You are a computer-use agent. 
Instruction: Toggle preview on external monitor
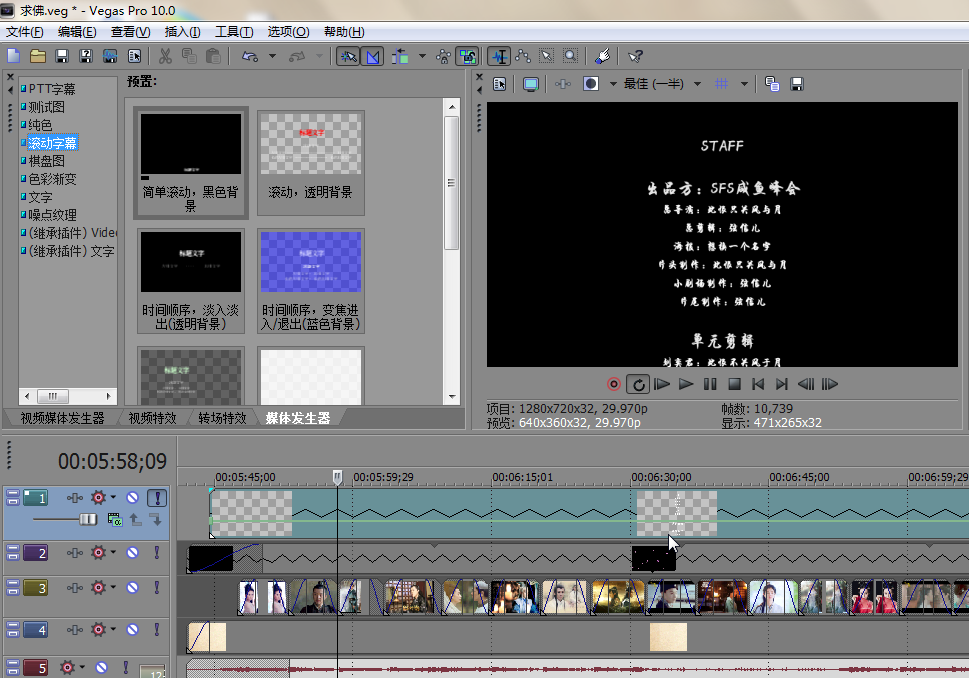coord(530,83)
